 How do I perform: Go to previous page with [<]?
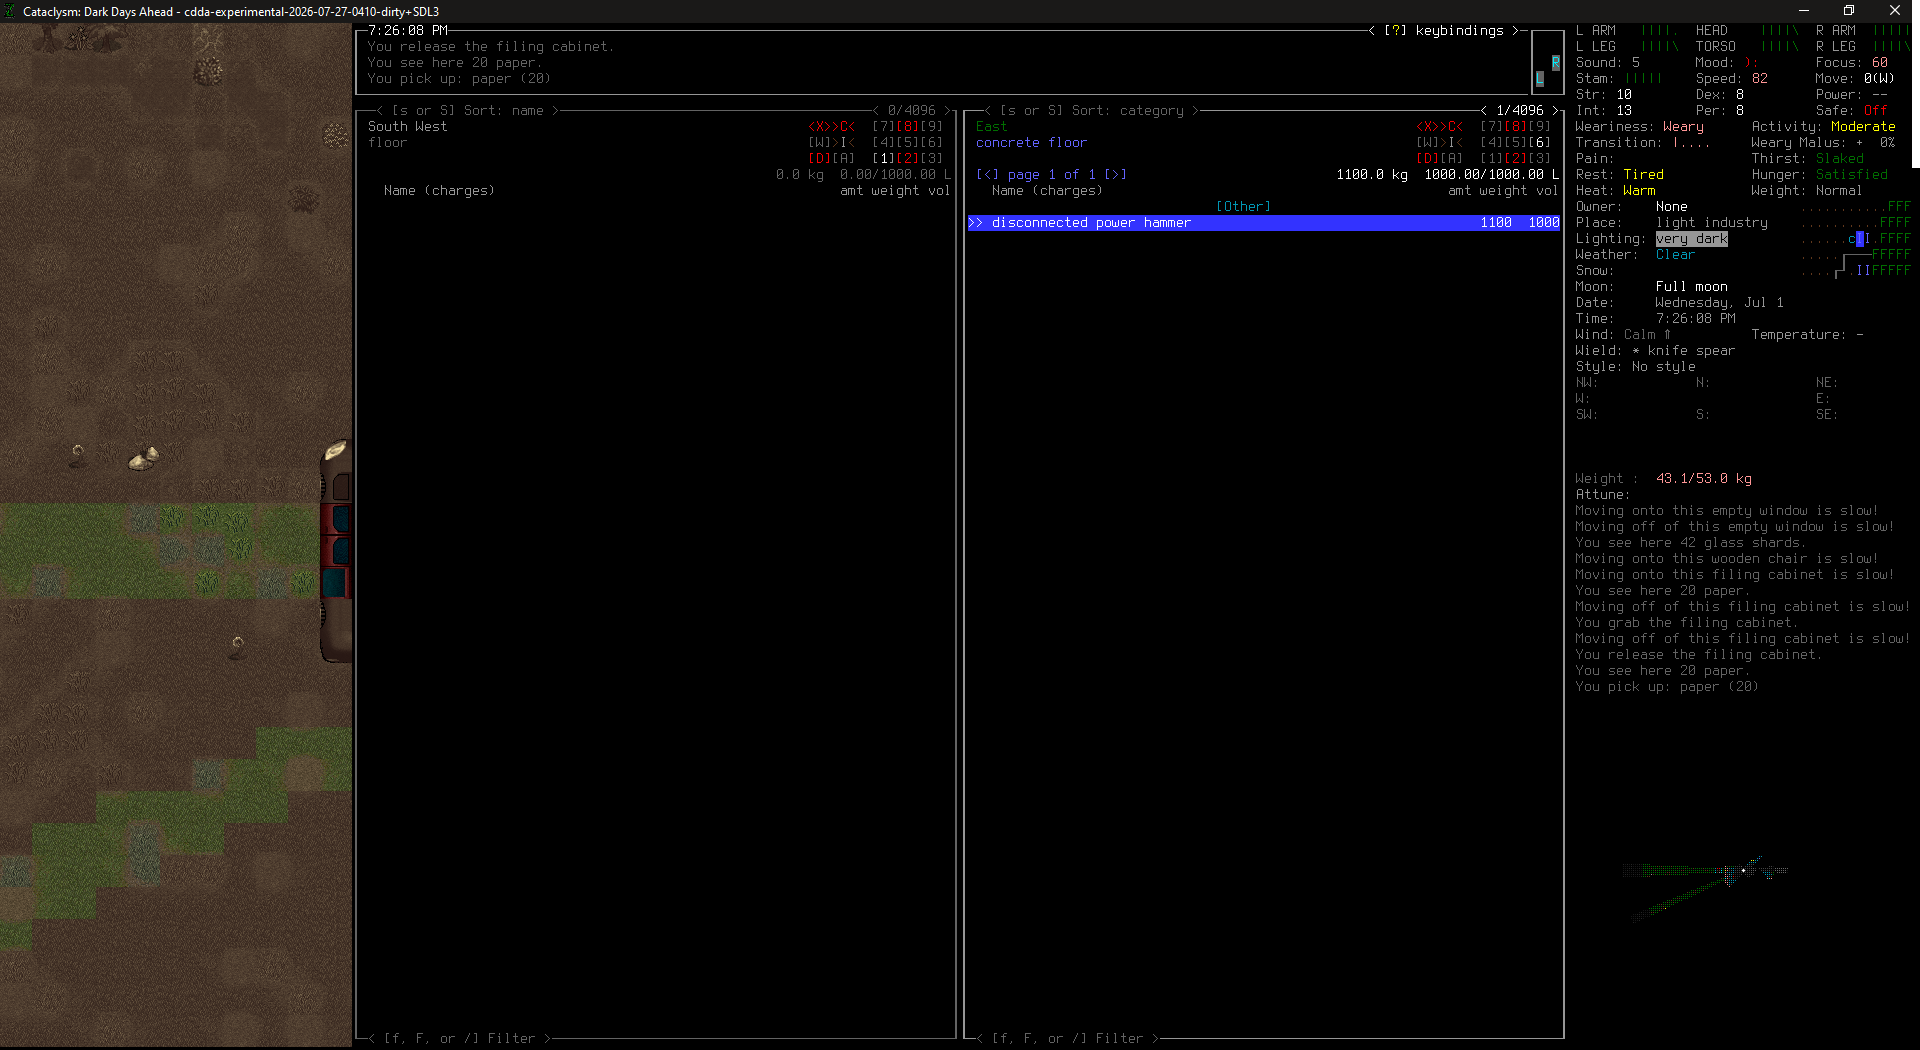coord(987,175)
